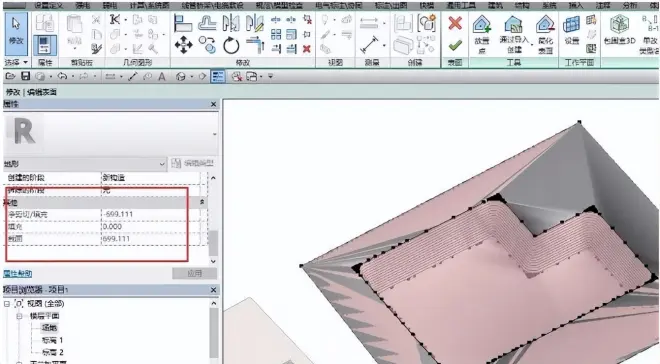Toggle the Properties (属性) palette button
Screen dimensions: 660x364
(44, 45)
